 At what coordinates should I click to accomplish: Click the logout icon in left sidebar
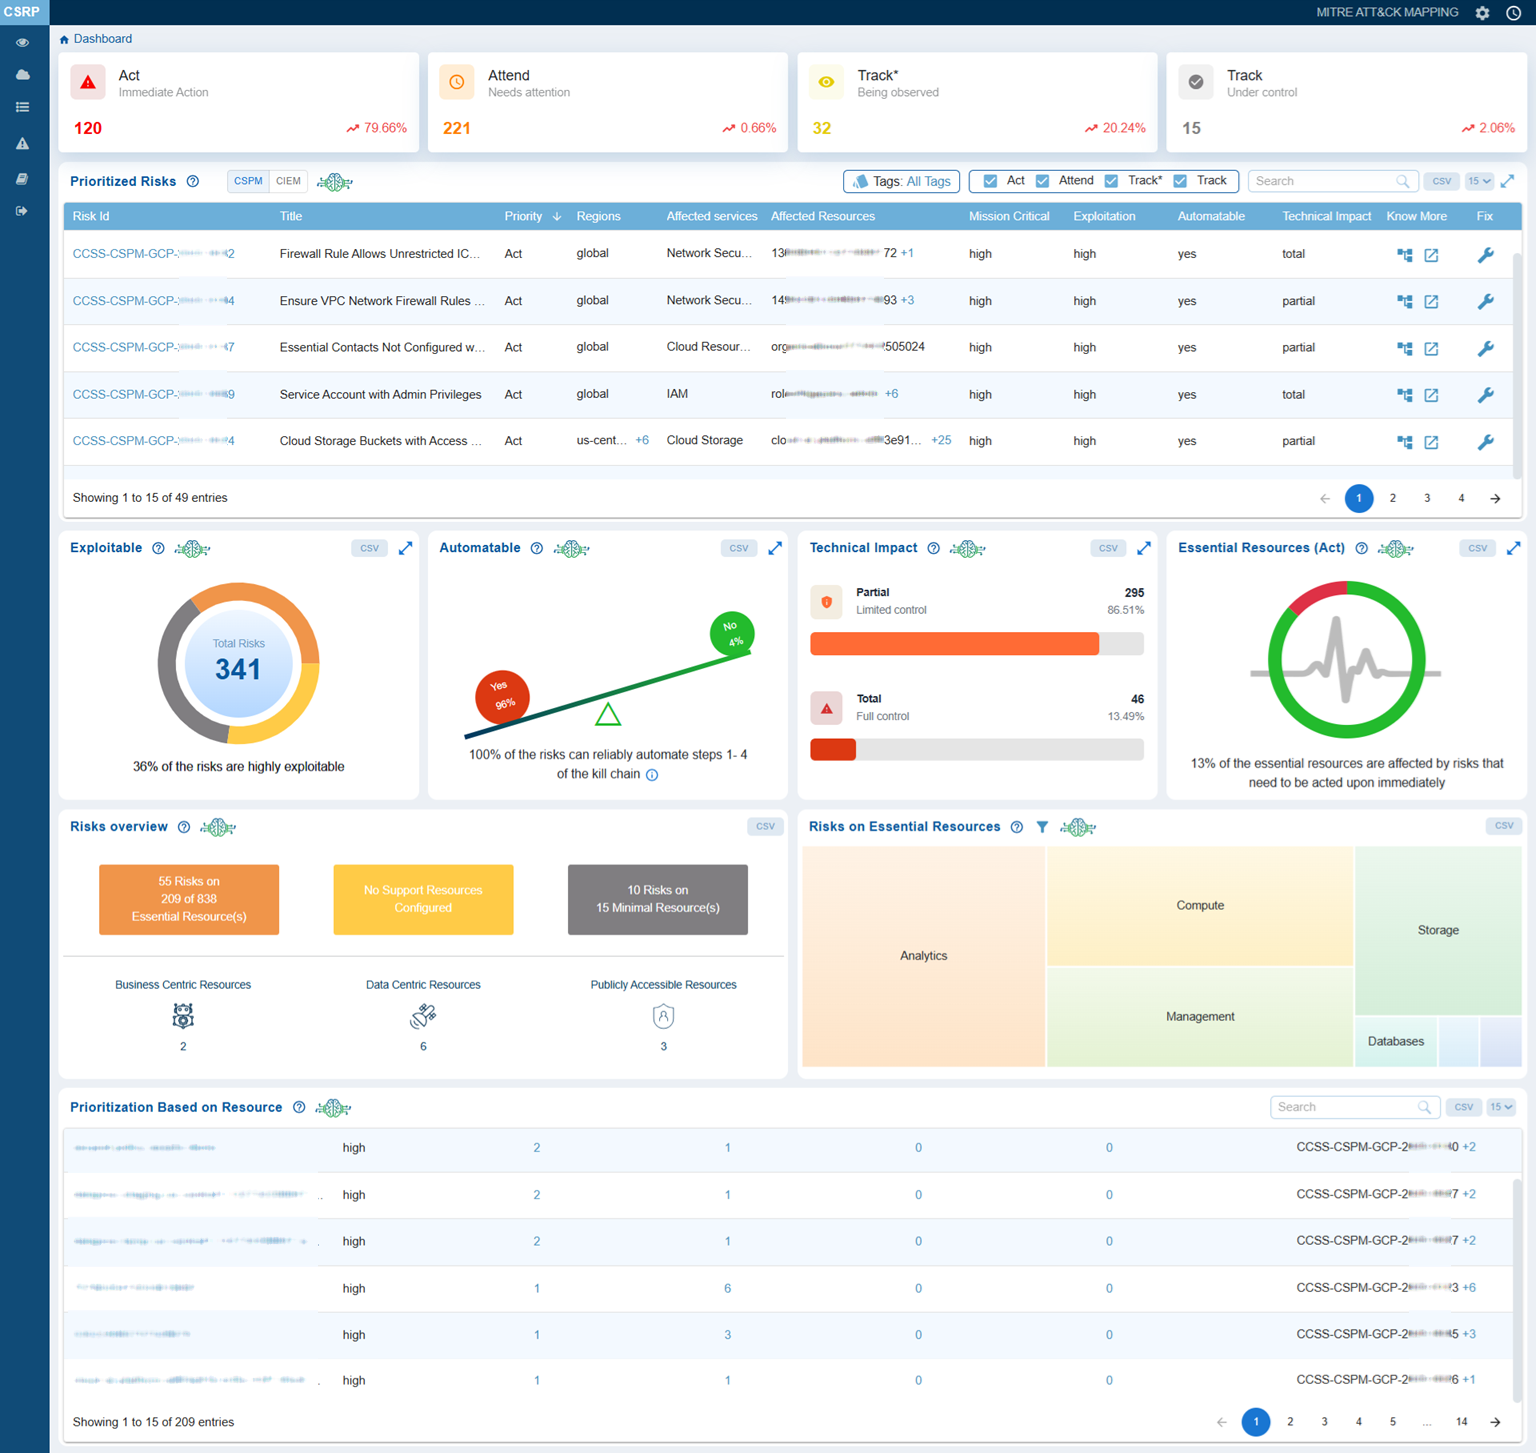pyautogui.click(x=22, y=211)
